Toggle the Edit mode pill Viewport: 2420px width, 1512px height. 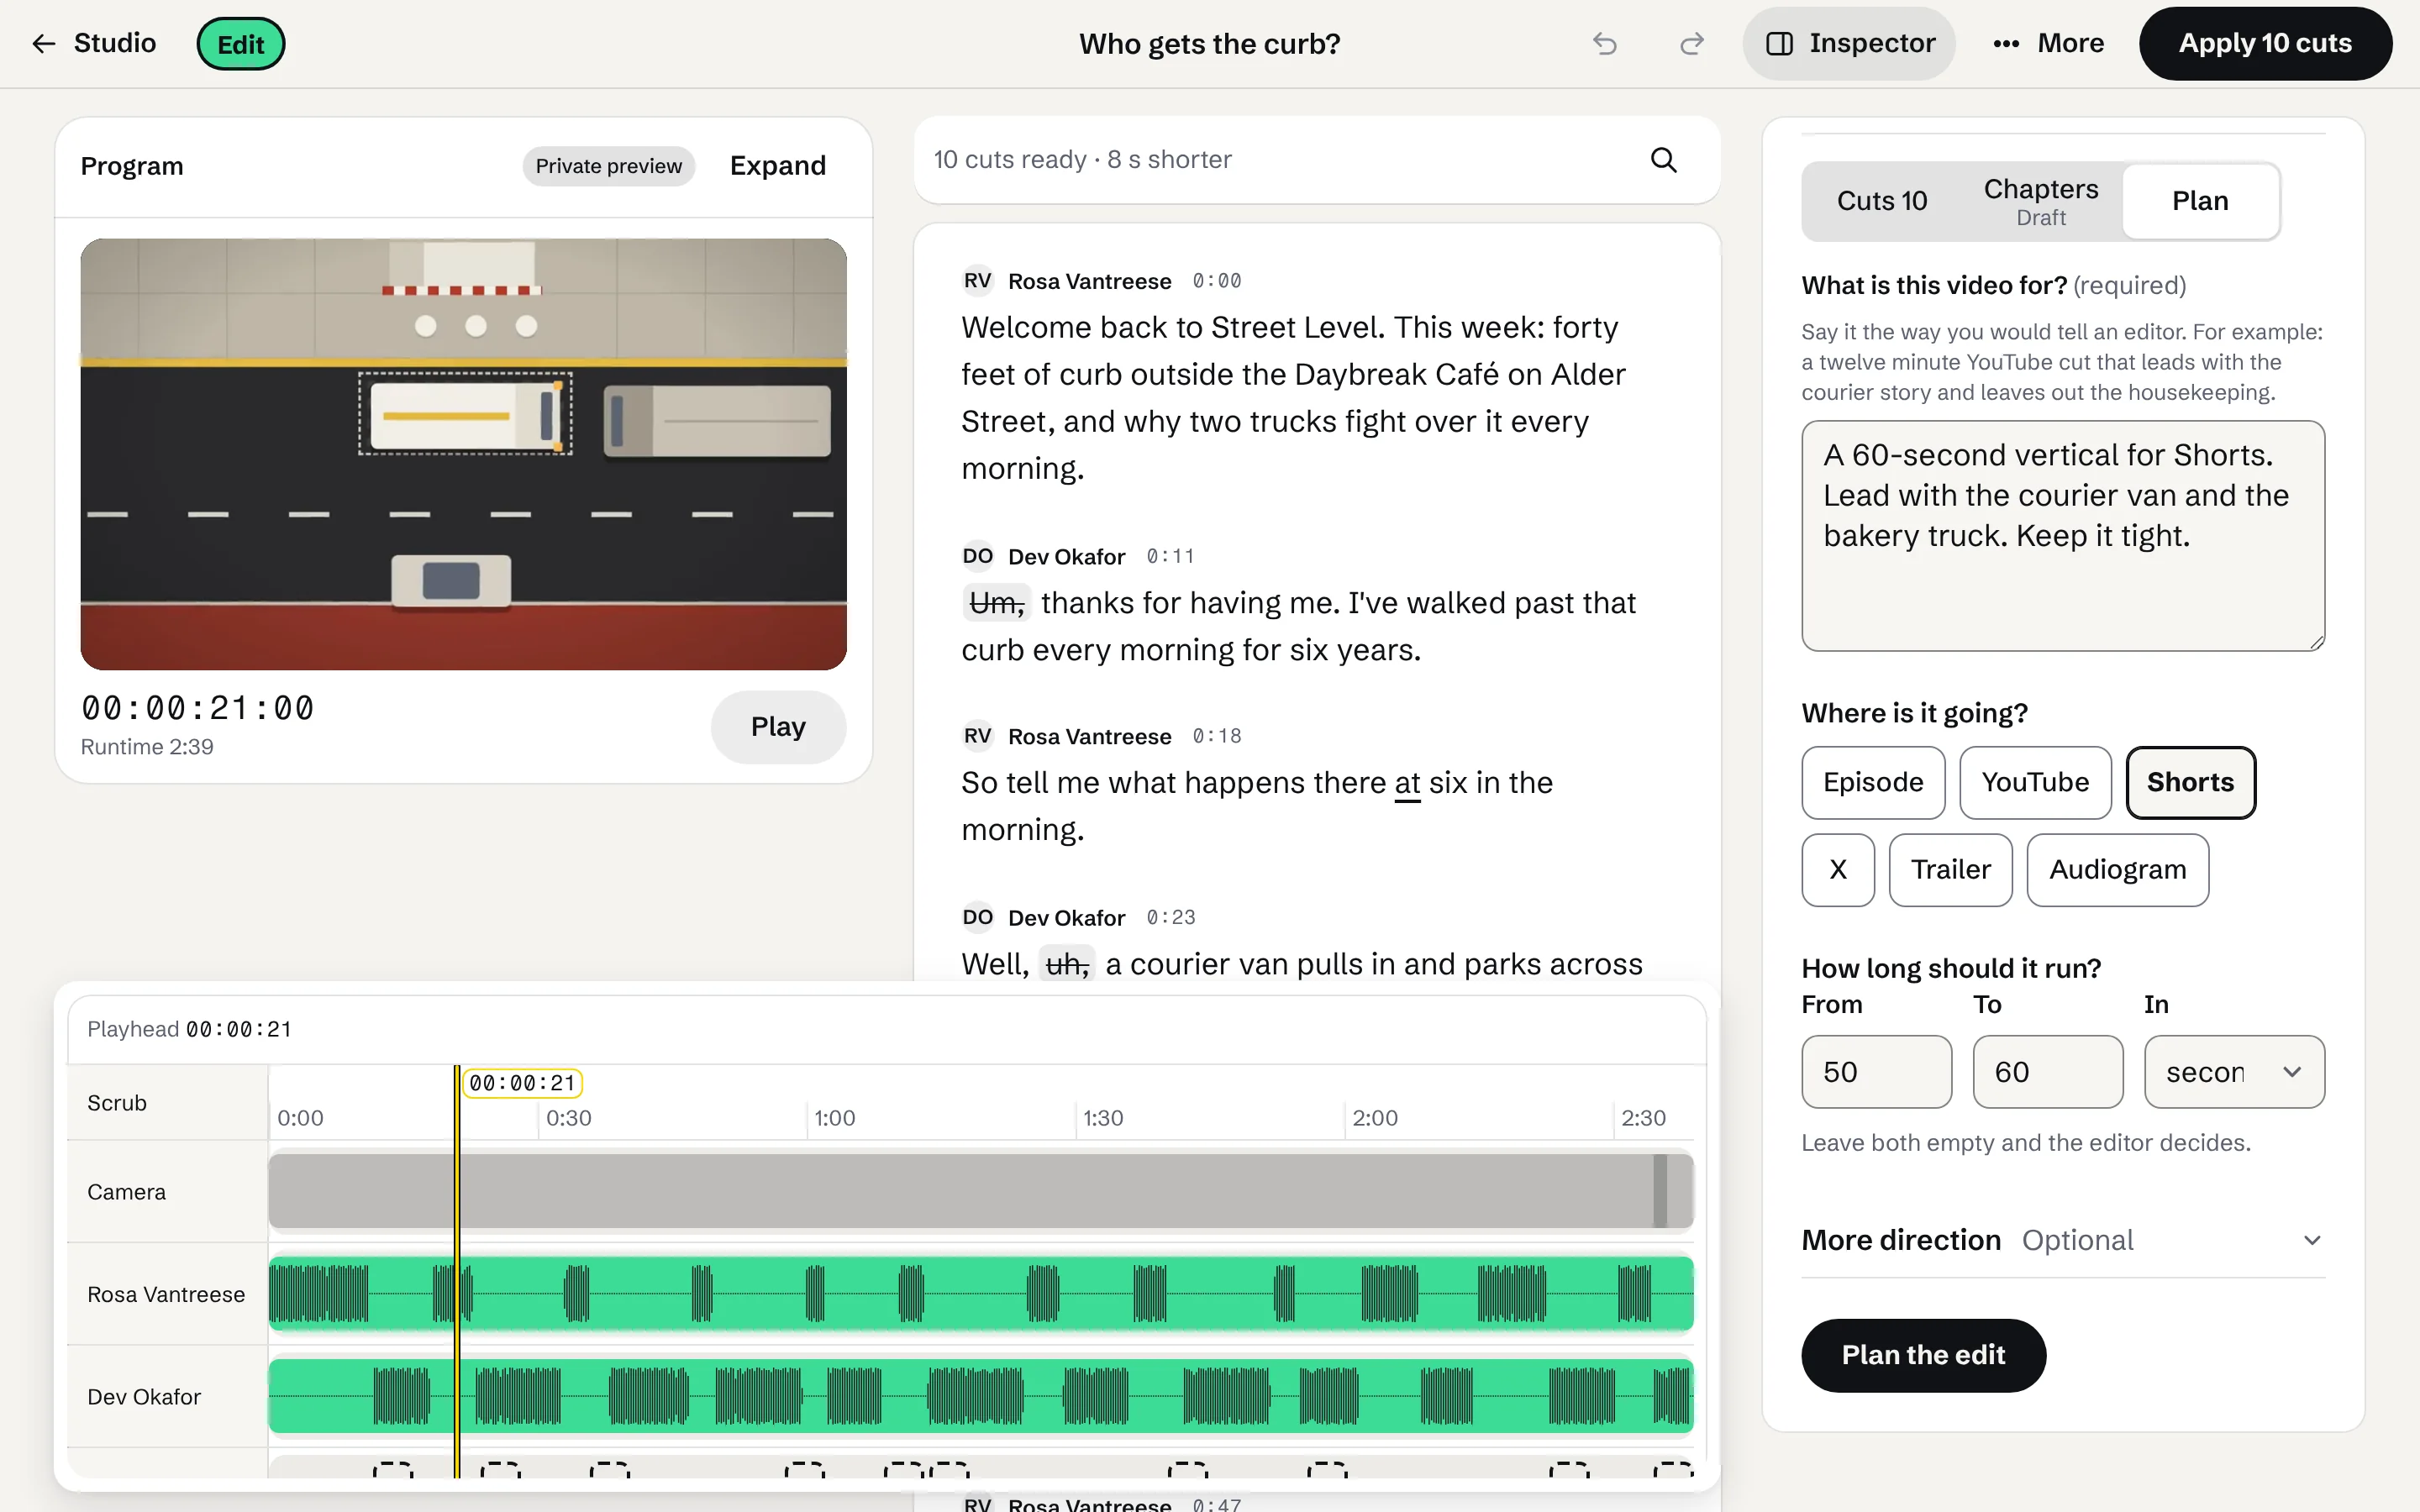pos(241,44)
